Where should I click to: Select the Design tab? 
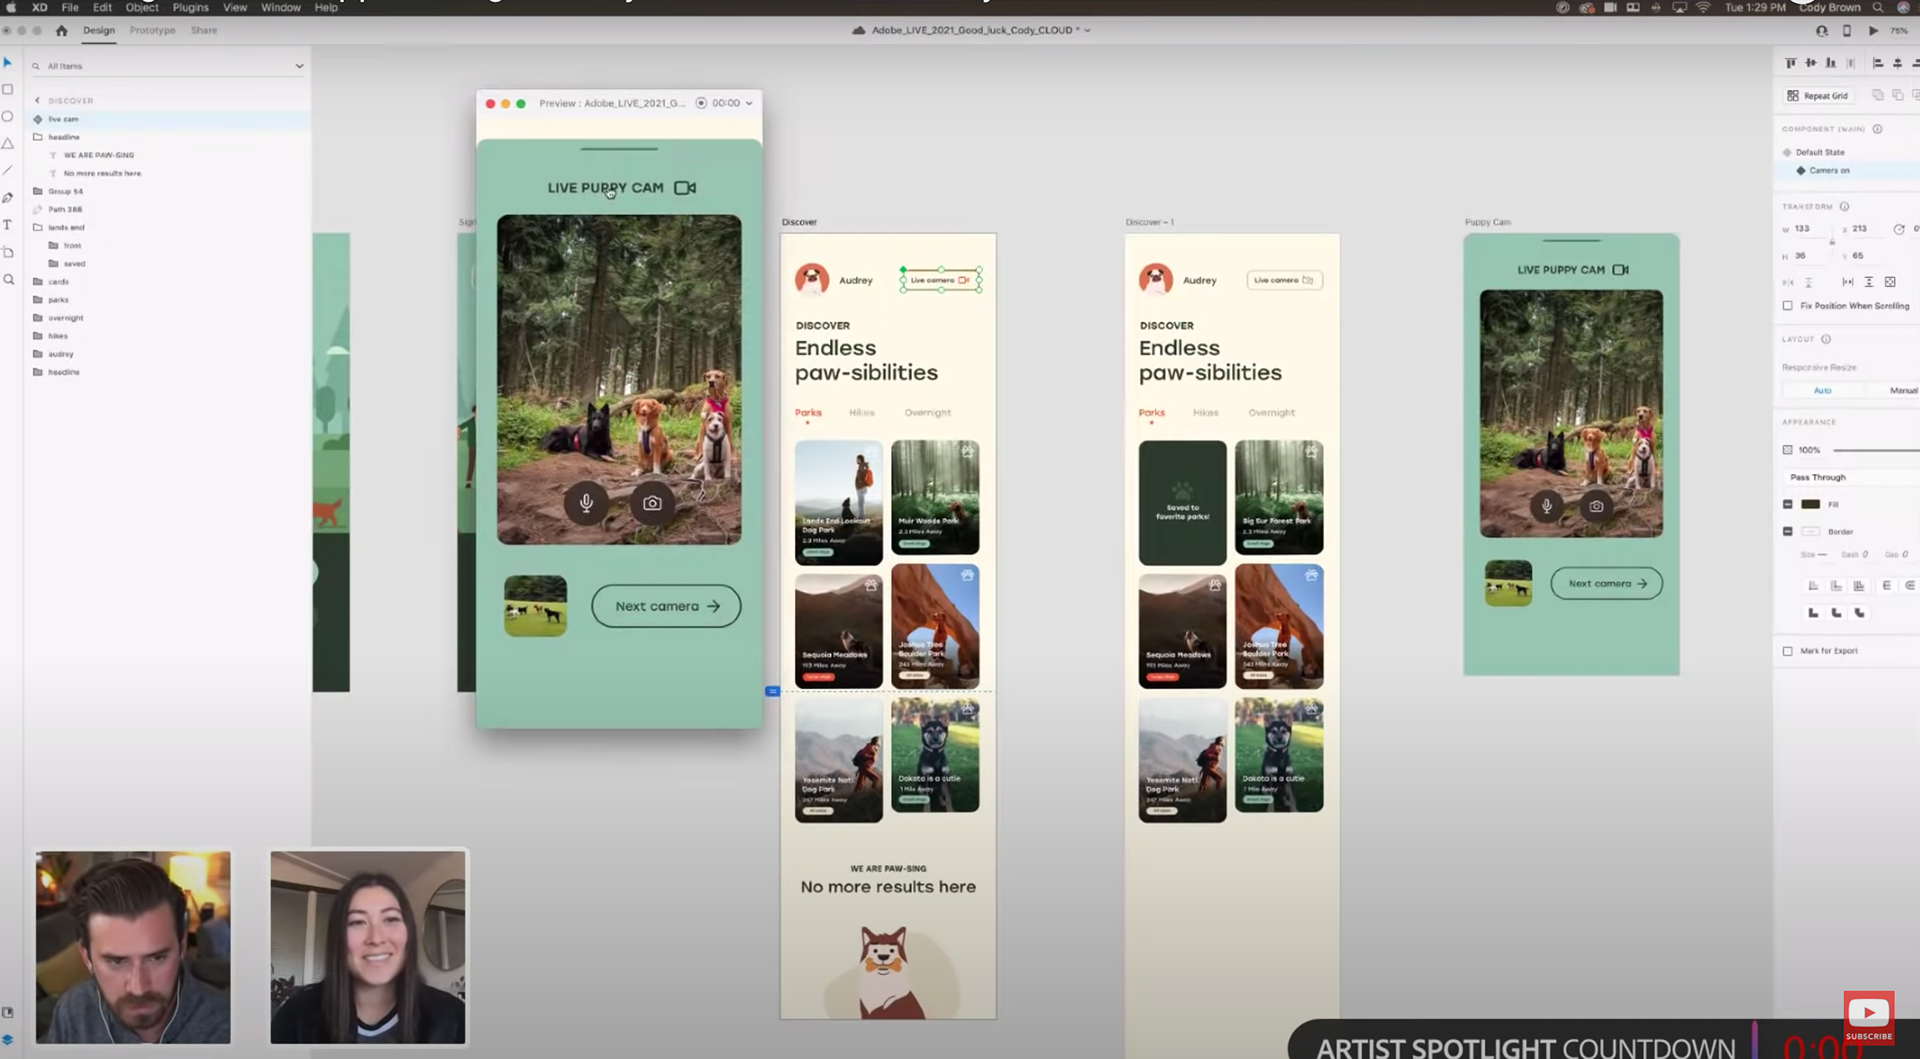tap(99, 30)
